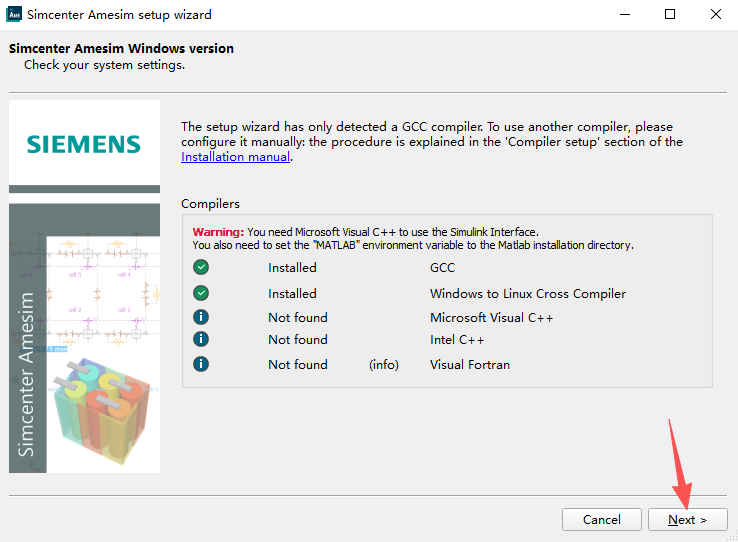Minimize the setup wizard window
Viewport: 738px width, 542px height.
624,15
